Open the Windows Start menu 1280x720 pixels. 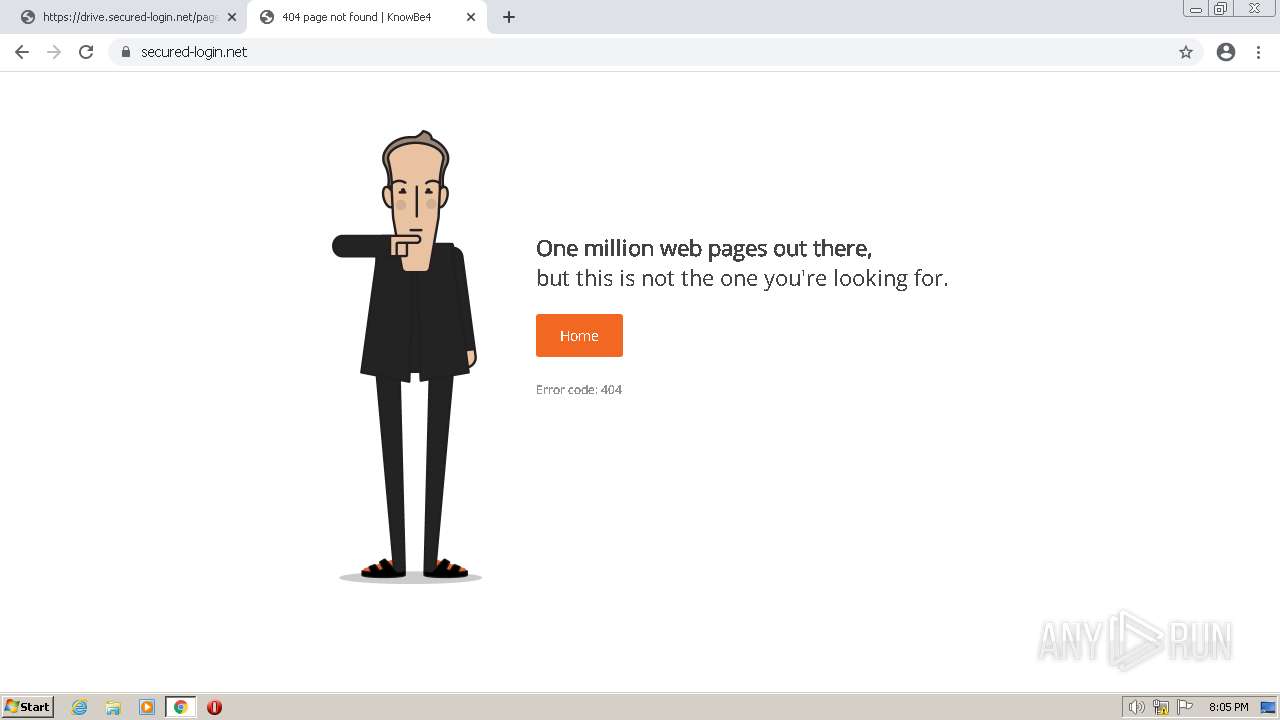pos(28,707)
